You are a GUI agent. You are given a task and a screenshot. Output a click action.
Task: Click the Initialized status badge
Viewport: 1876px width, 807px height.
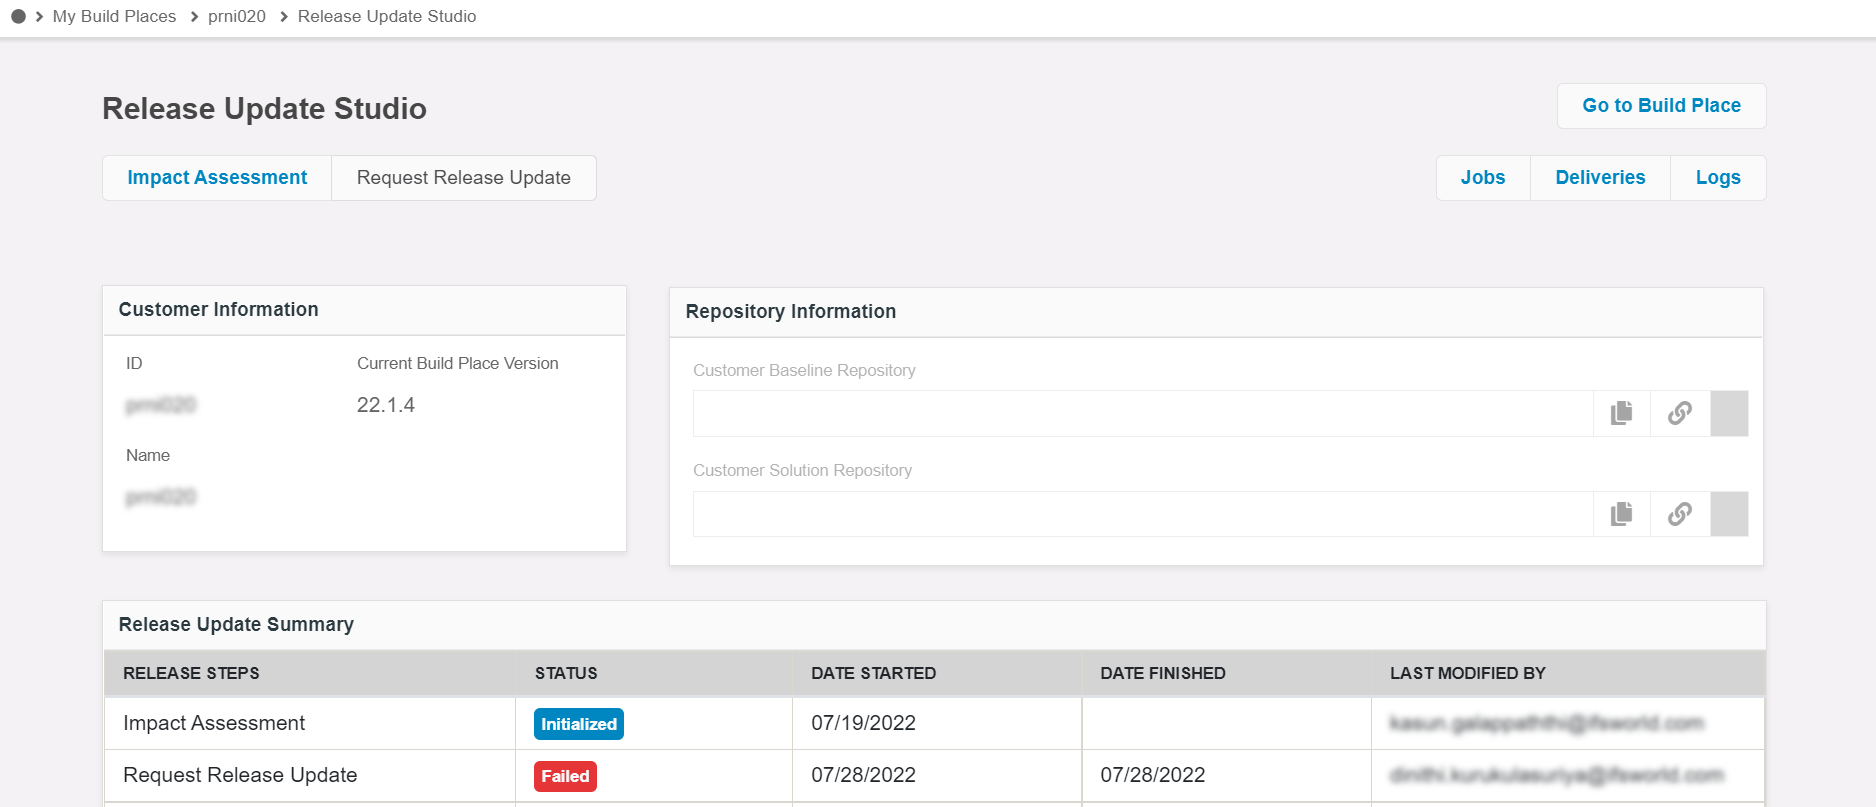[578, 724]
